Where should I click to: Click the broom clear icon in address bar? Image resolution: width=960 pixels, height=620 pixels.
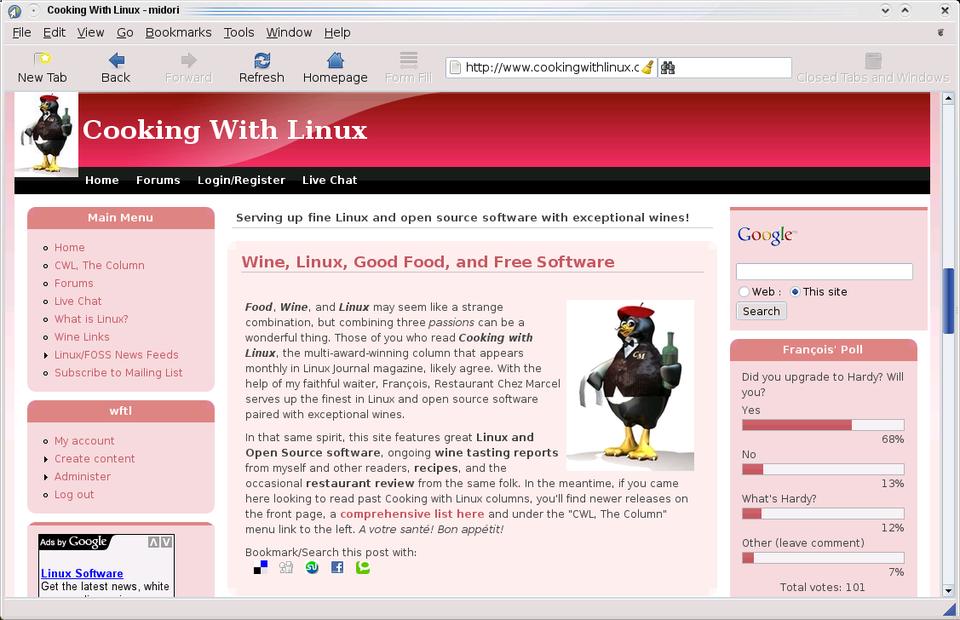coord(647,67)
